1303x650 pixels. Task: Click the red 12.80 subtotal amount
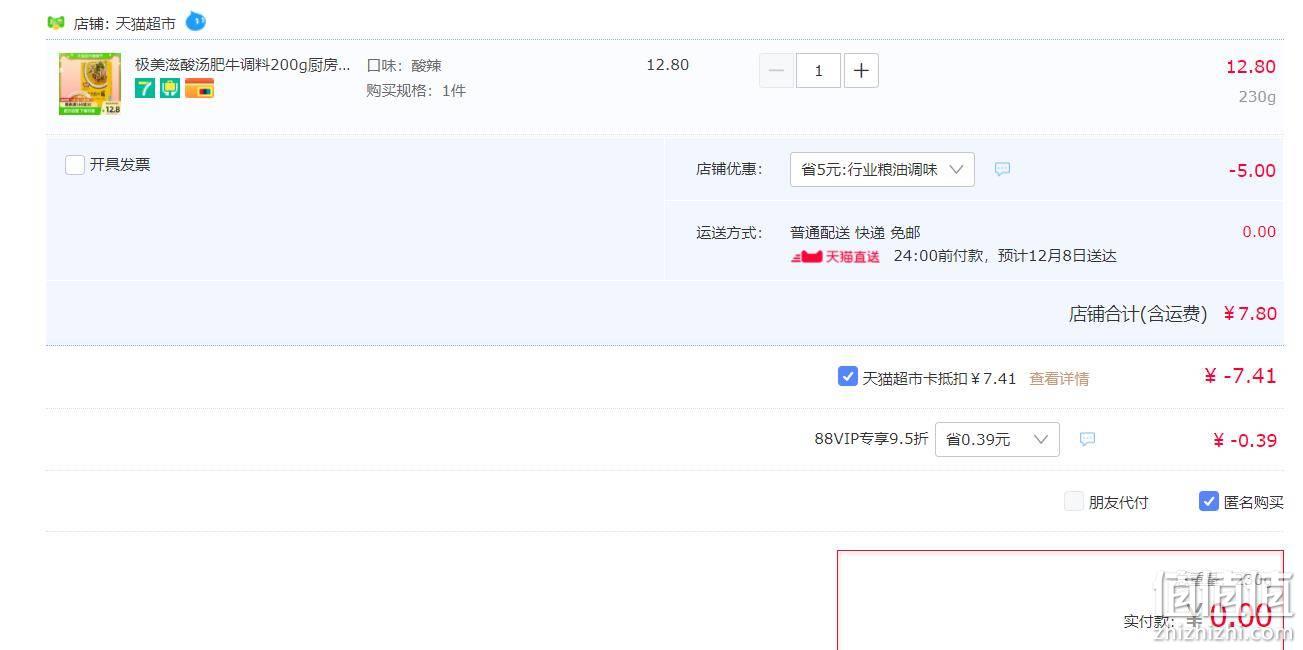point(1251,67)
